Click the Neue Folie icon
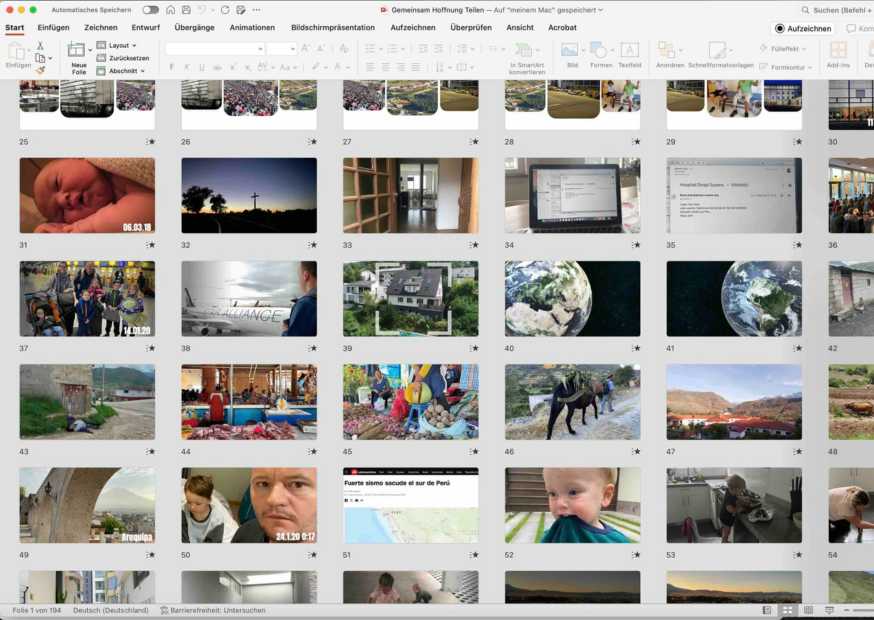Screen dimensions: 874x620 [76, 50]
